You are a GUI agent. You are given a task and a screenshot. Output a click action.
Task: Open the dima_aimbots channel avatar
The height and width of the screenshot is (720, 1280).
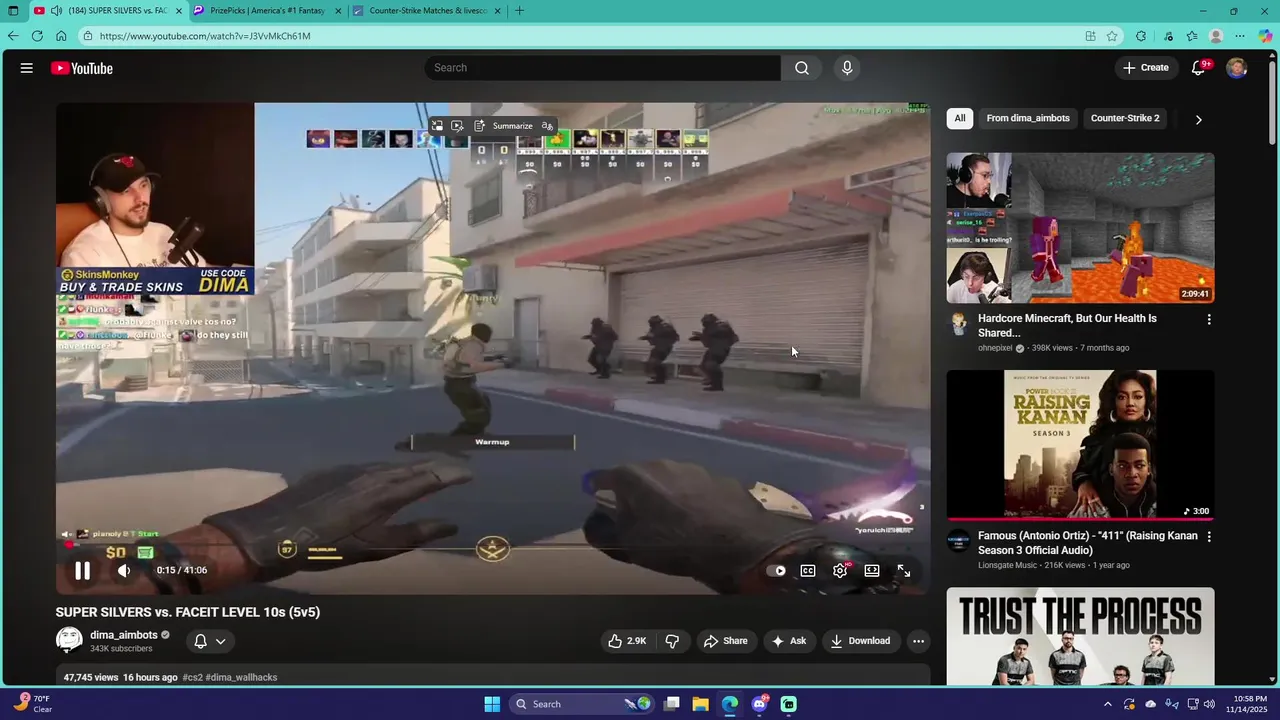[x=69, y=640]
